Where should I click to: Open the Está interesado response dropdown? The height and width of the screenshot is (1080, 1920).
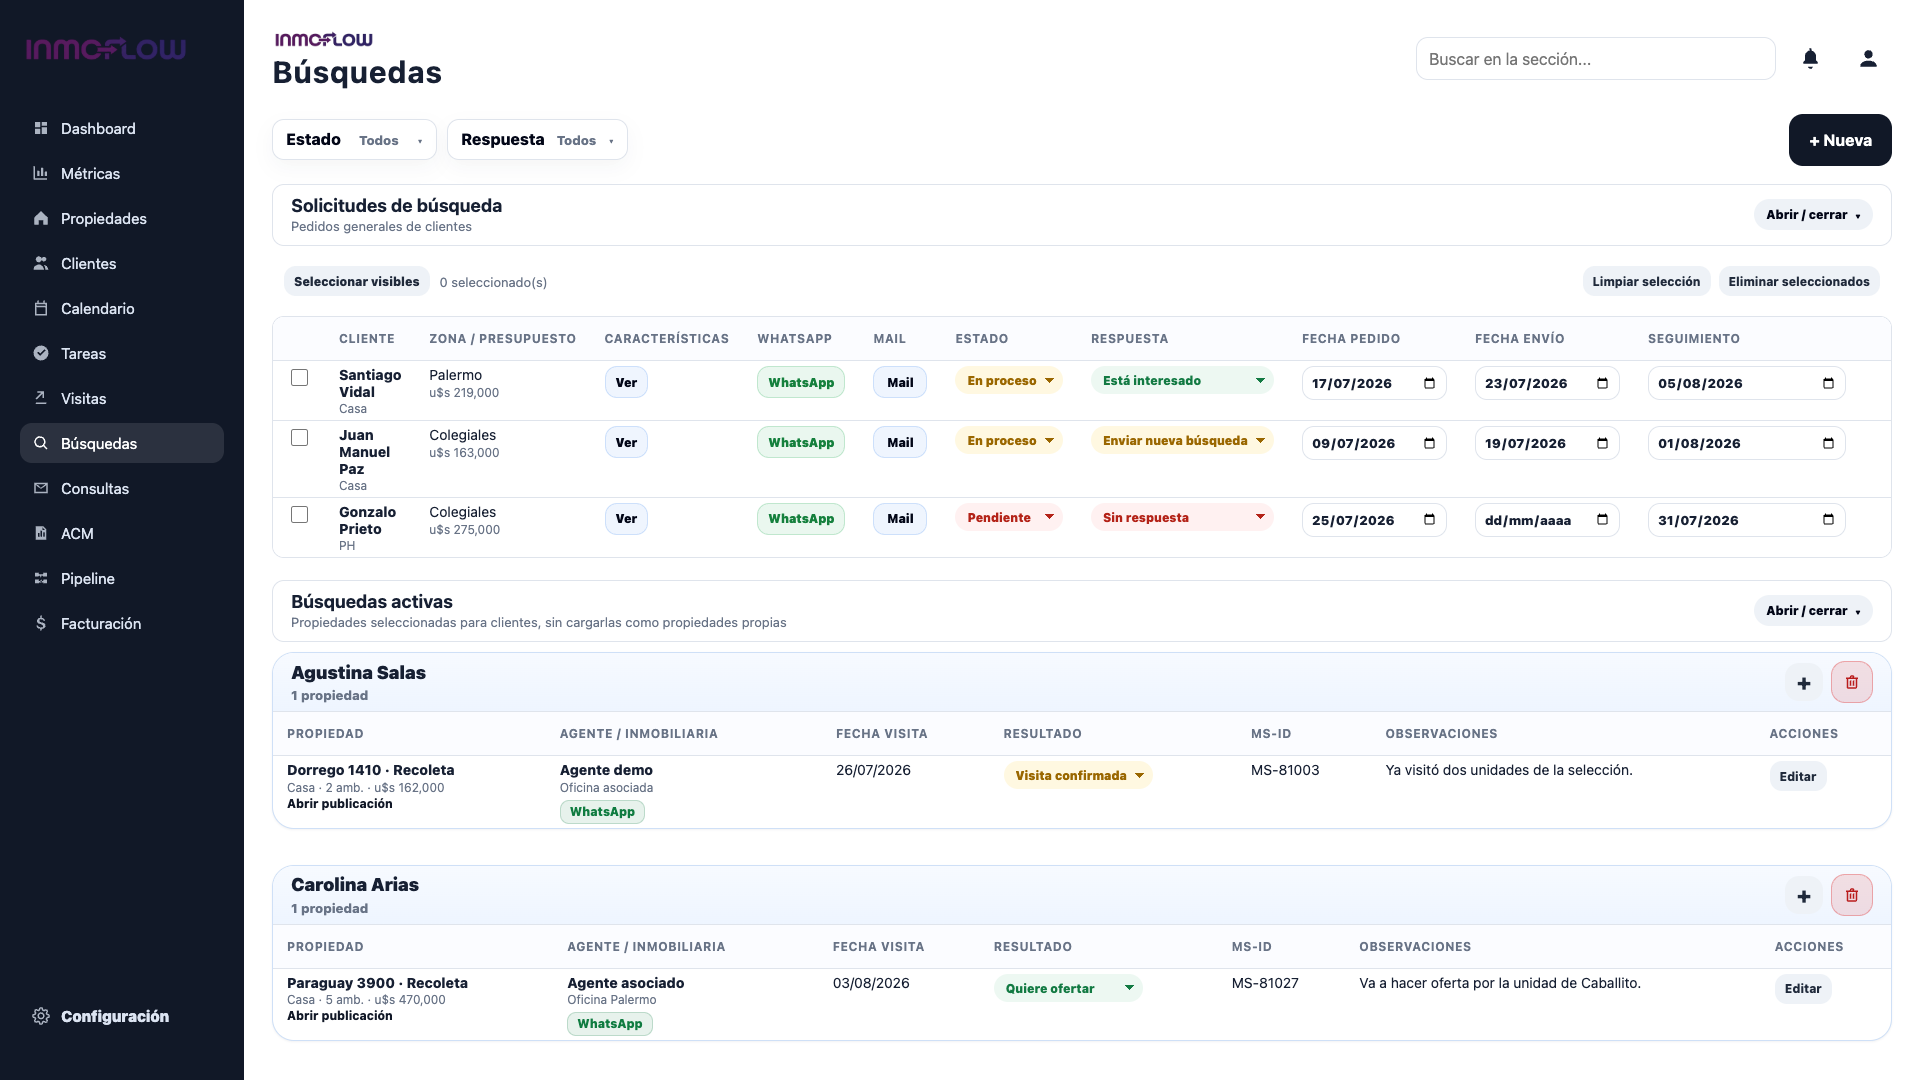pos(1182,381)
